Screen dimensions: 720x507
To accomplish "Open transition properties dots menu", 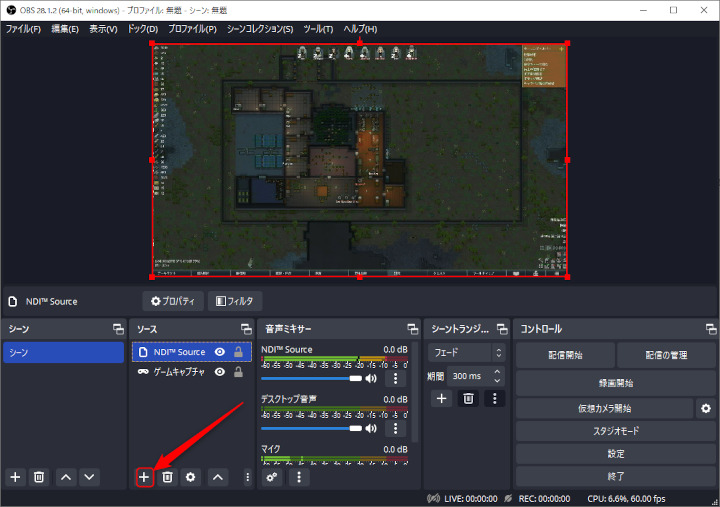I will [495, 398].
